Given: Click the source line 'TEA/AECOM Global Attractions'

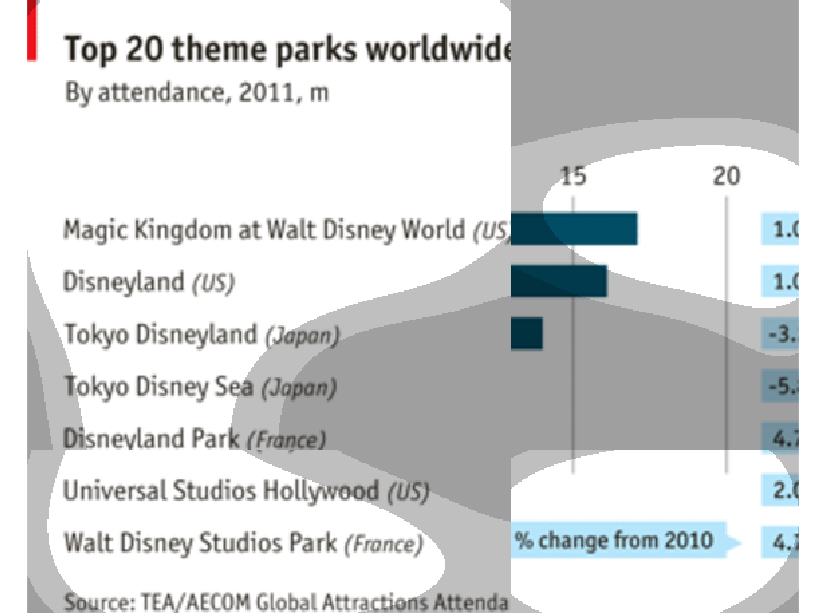Looking at the screenshot, I should coord(285,602).
